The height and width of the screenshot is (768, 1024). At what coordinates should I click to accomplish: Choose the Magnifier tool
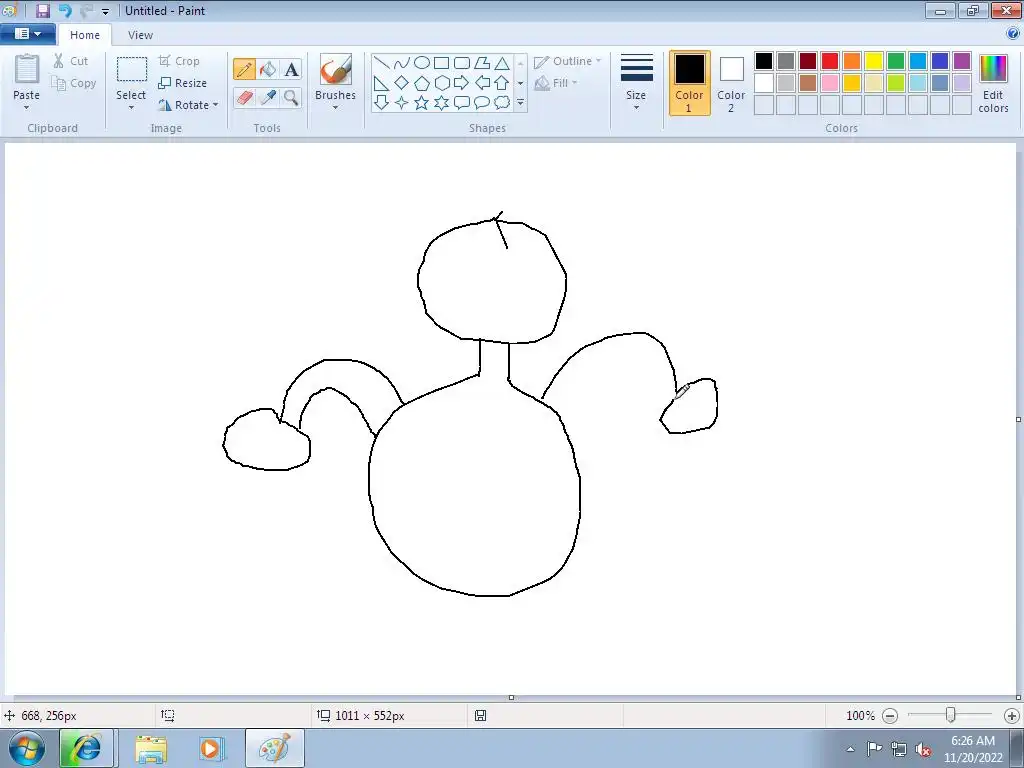click(x=291, y=97)
